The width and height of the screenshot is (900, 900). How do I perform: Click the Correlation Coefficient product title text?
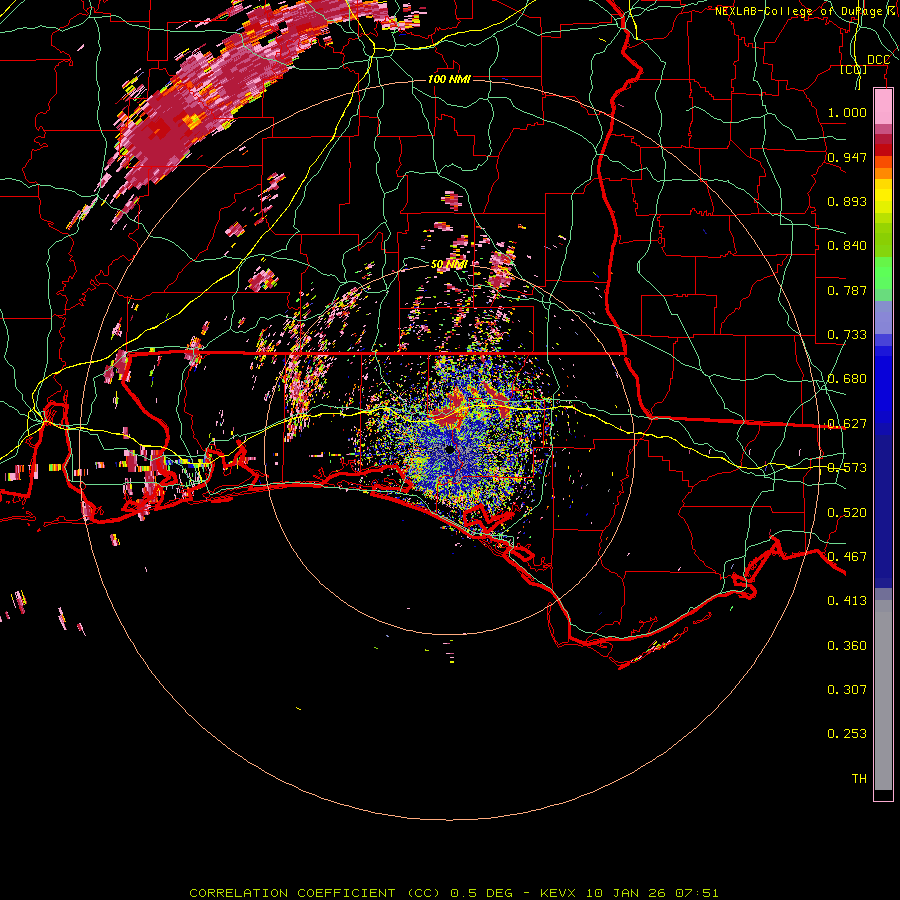pyautogui.click(x=453, y=893)
